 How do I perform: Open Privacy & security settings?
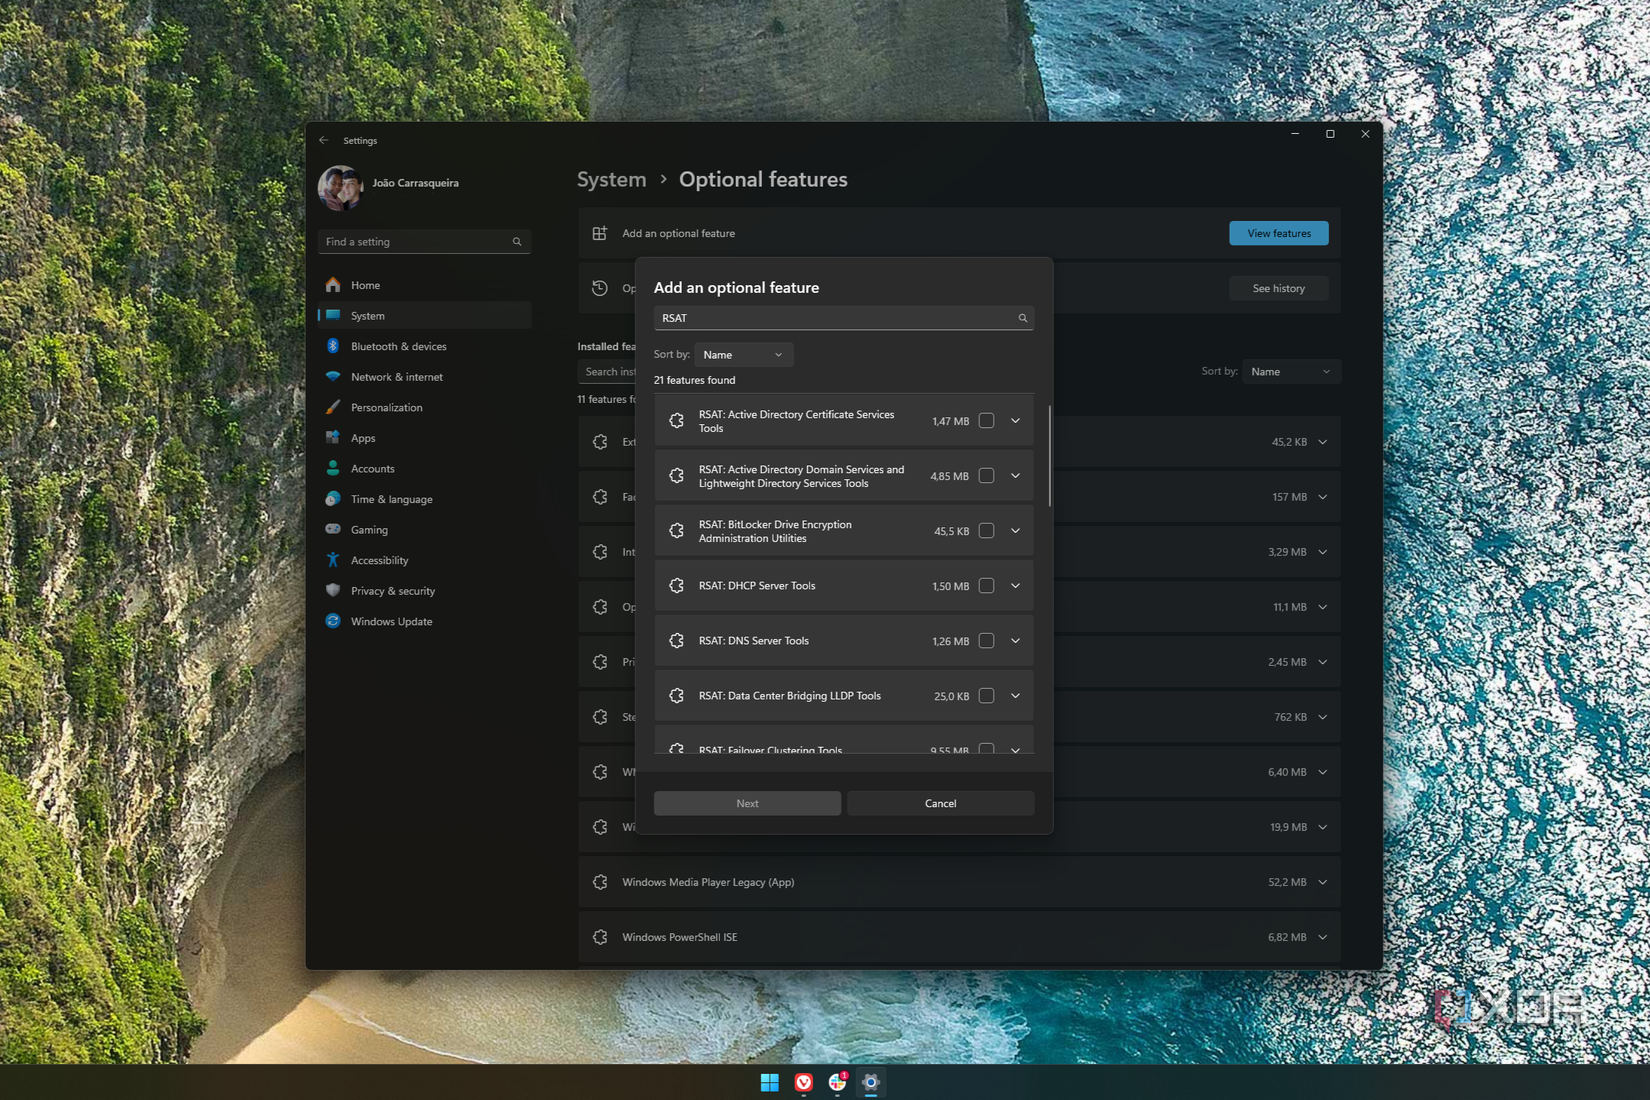[392, 591]
